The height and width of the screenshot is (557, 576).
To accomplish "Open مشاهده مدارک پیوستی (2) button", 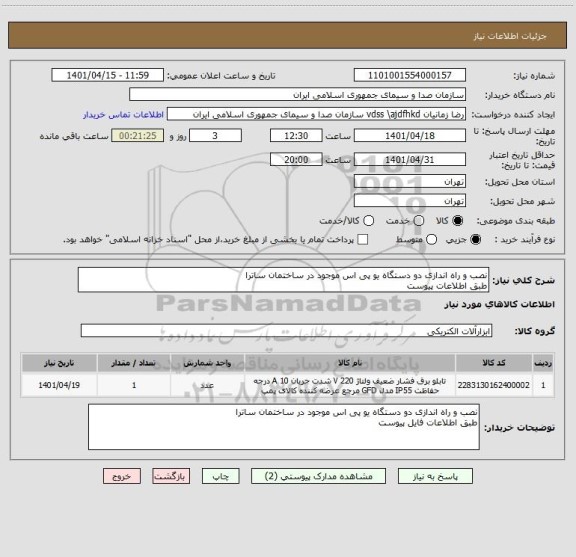I will tap(318, 476).
